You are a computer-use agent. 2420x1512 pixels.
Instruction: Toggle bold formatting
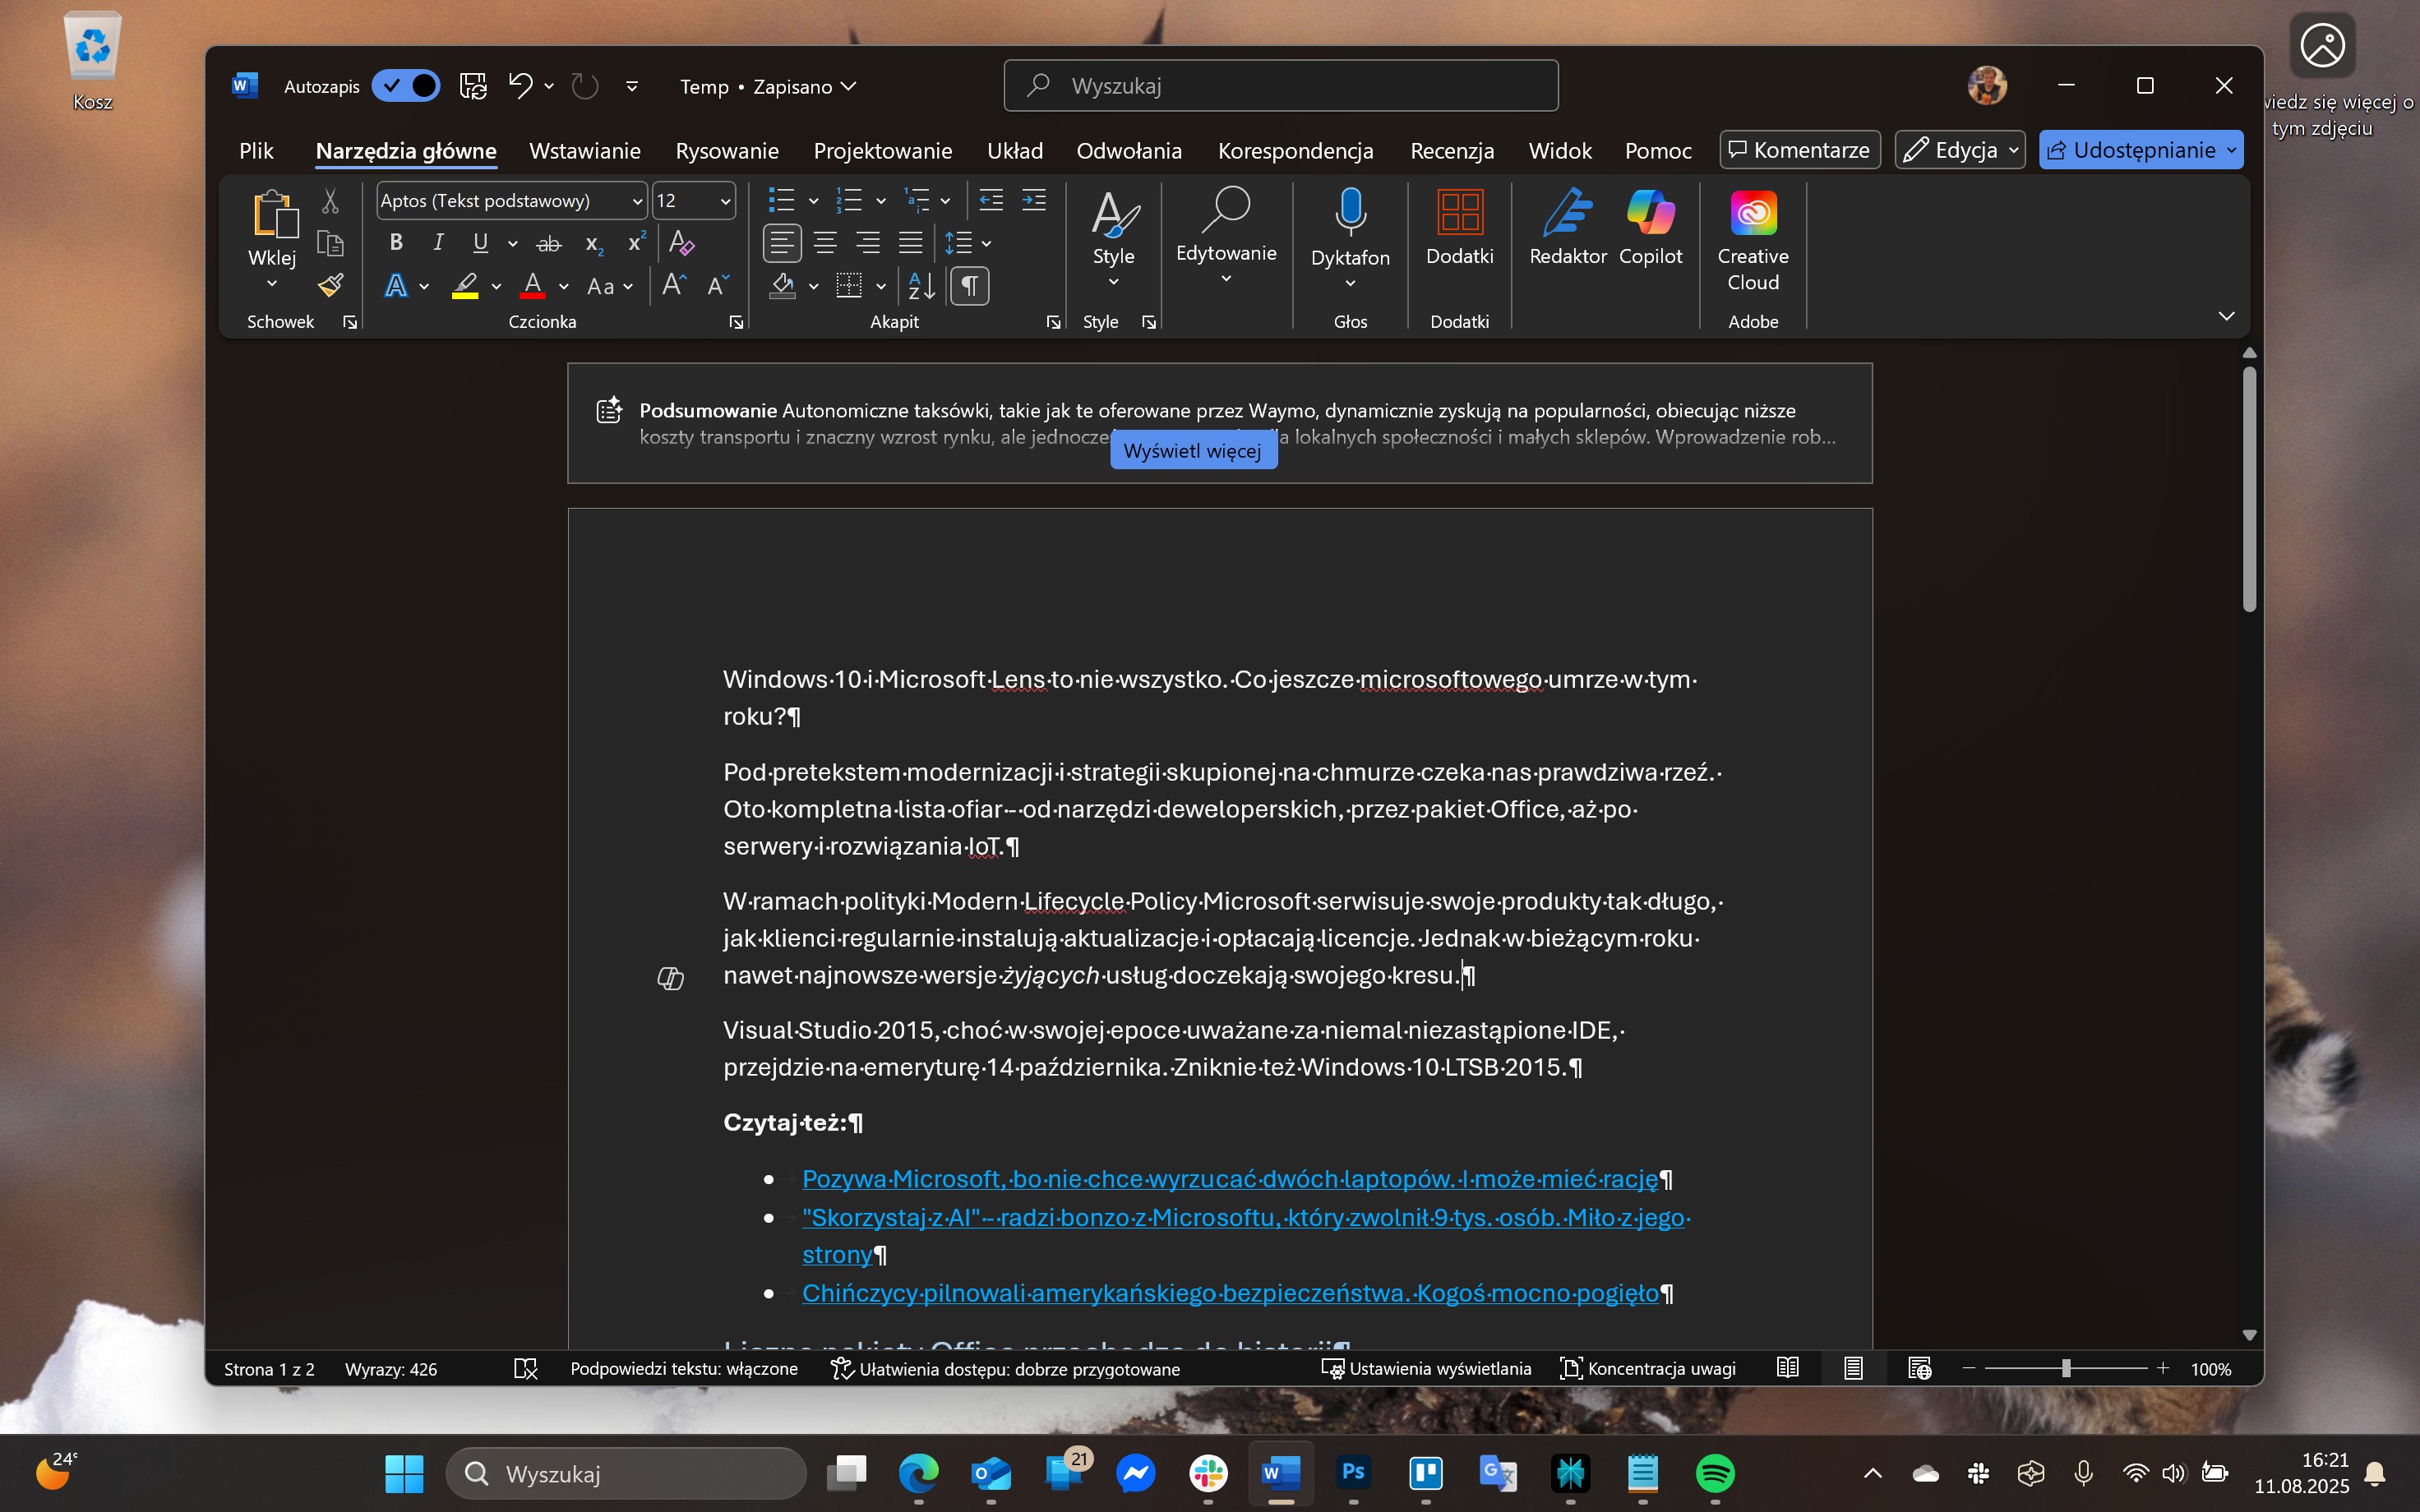[x=396, y=243]
